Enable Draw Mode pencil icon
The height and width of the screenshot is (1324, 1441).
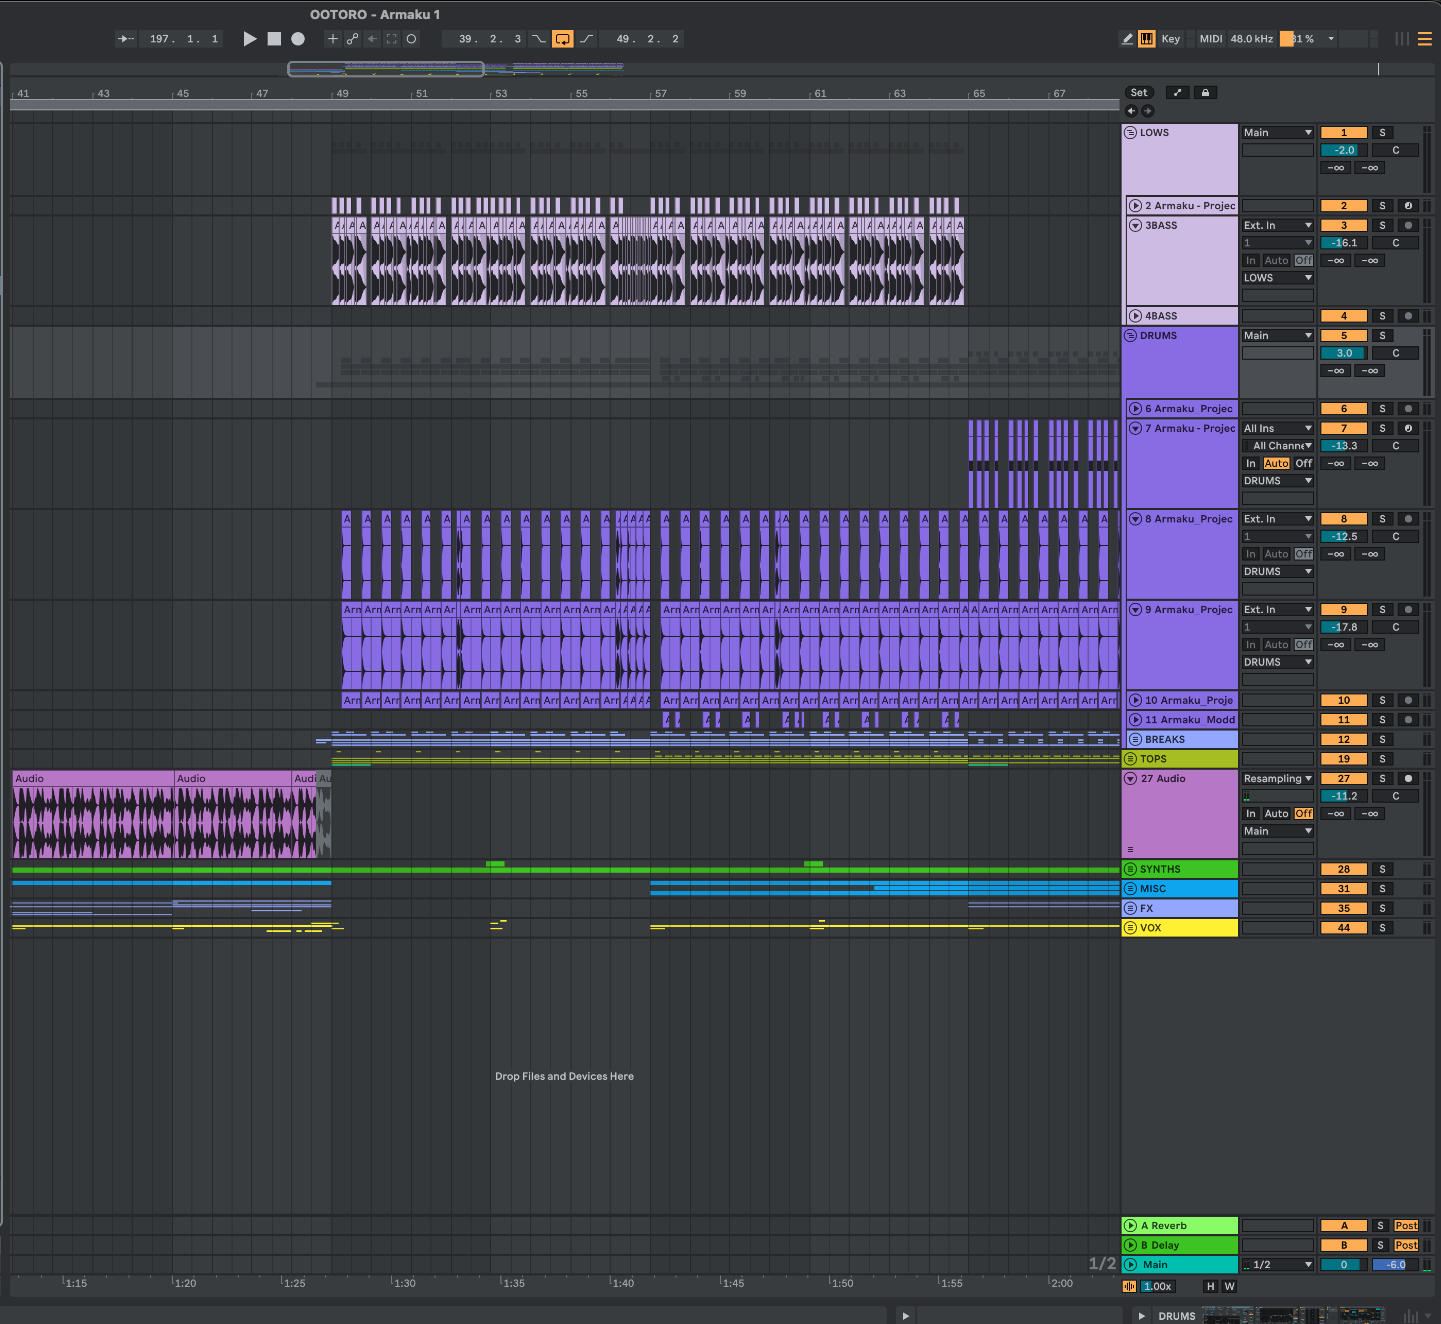point(1127,39)
